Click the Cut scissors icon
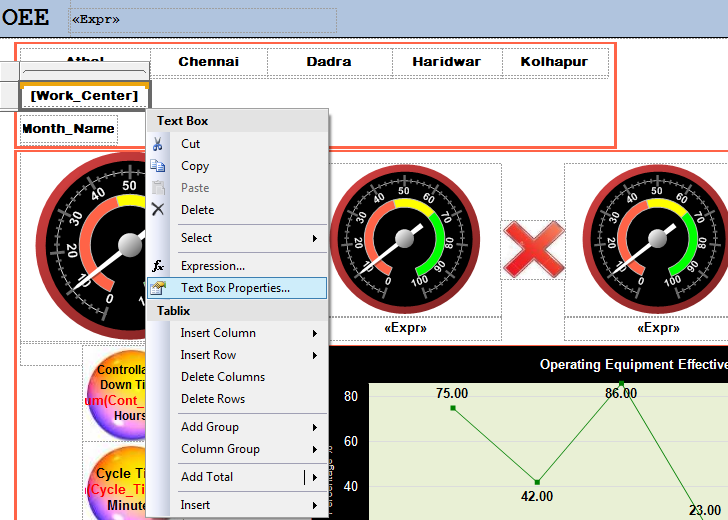Screen dimensions: 728x520 (x=157, y=144)
